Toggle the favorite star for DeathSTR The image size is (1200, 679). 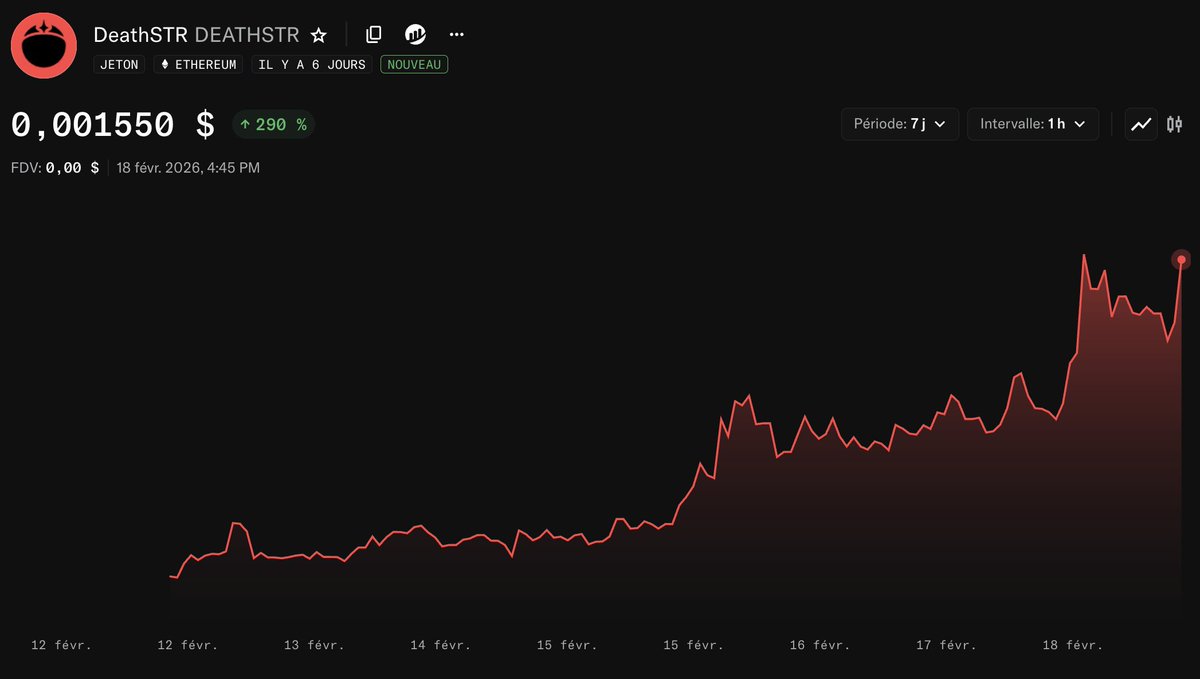coord(318,34)
